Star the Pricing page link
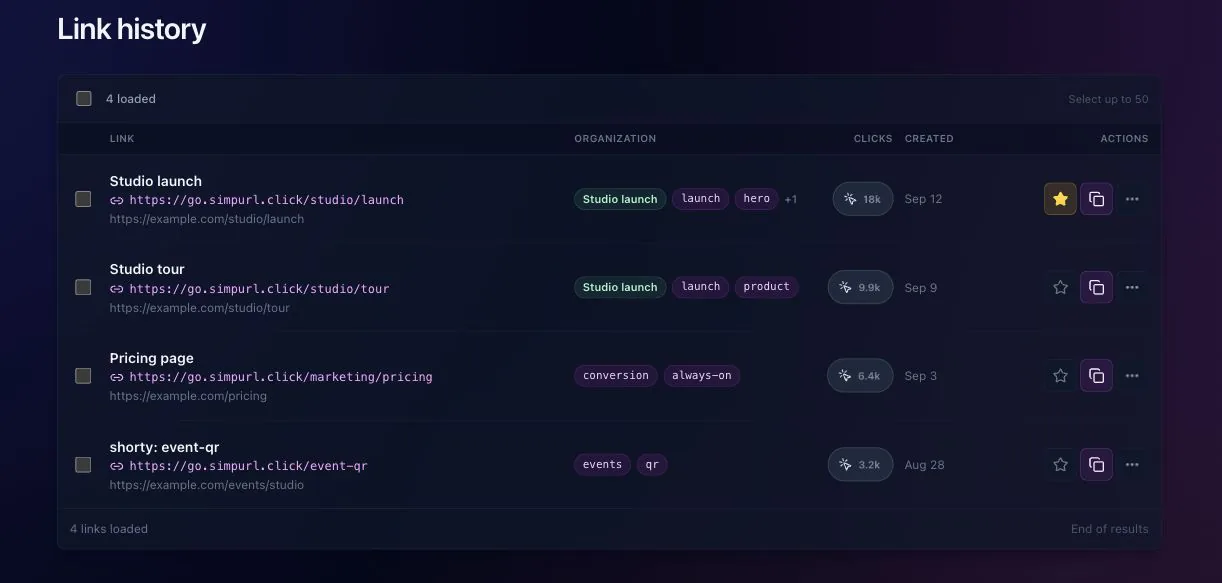Screen dimensions: 1222x583 point(1060,376)
